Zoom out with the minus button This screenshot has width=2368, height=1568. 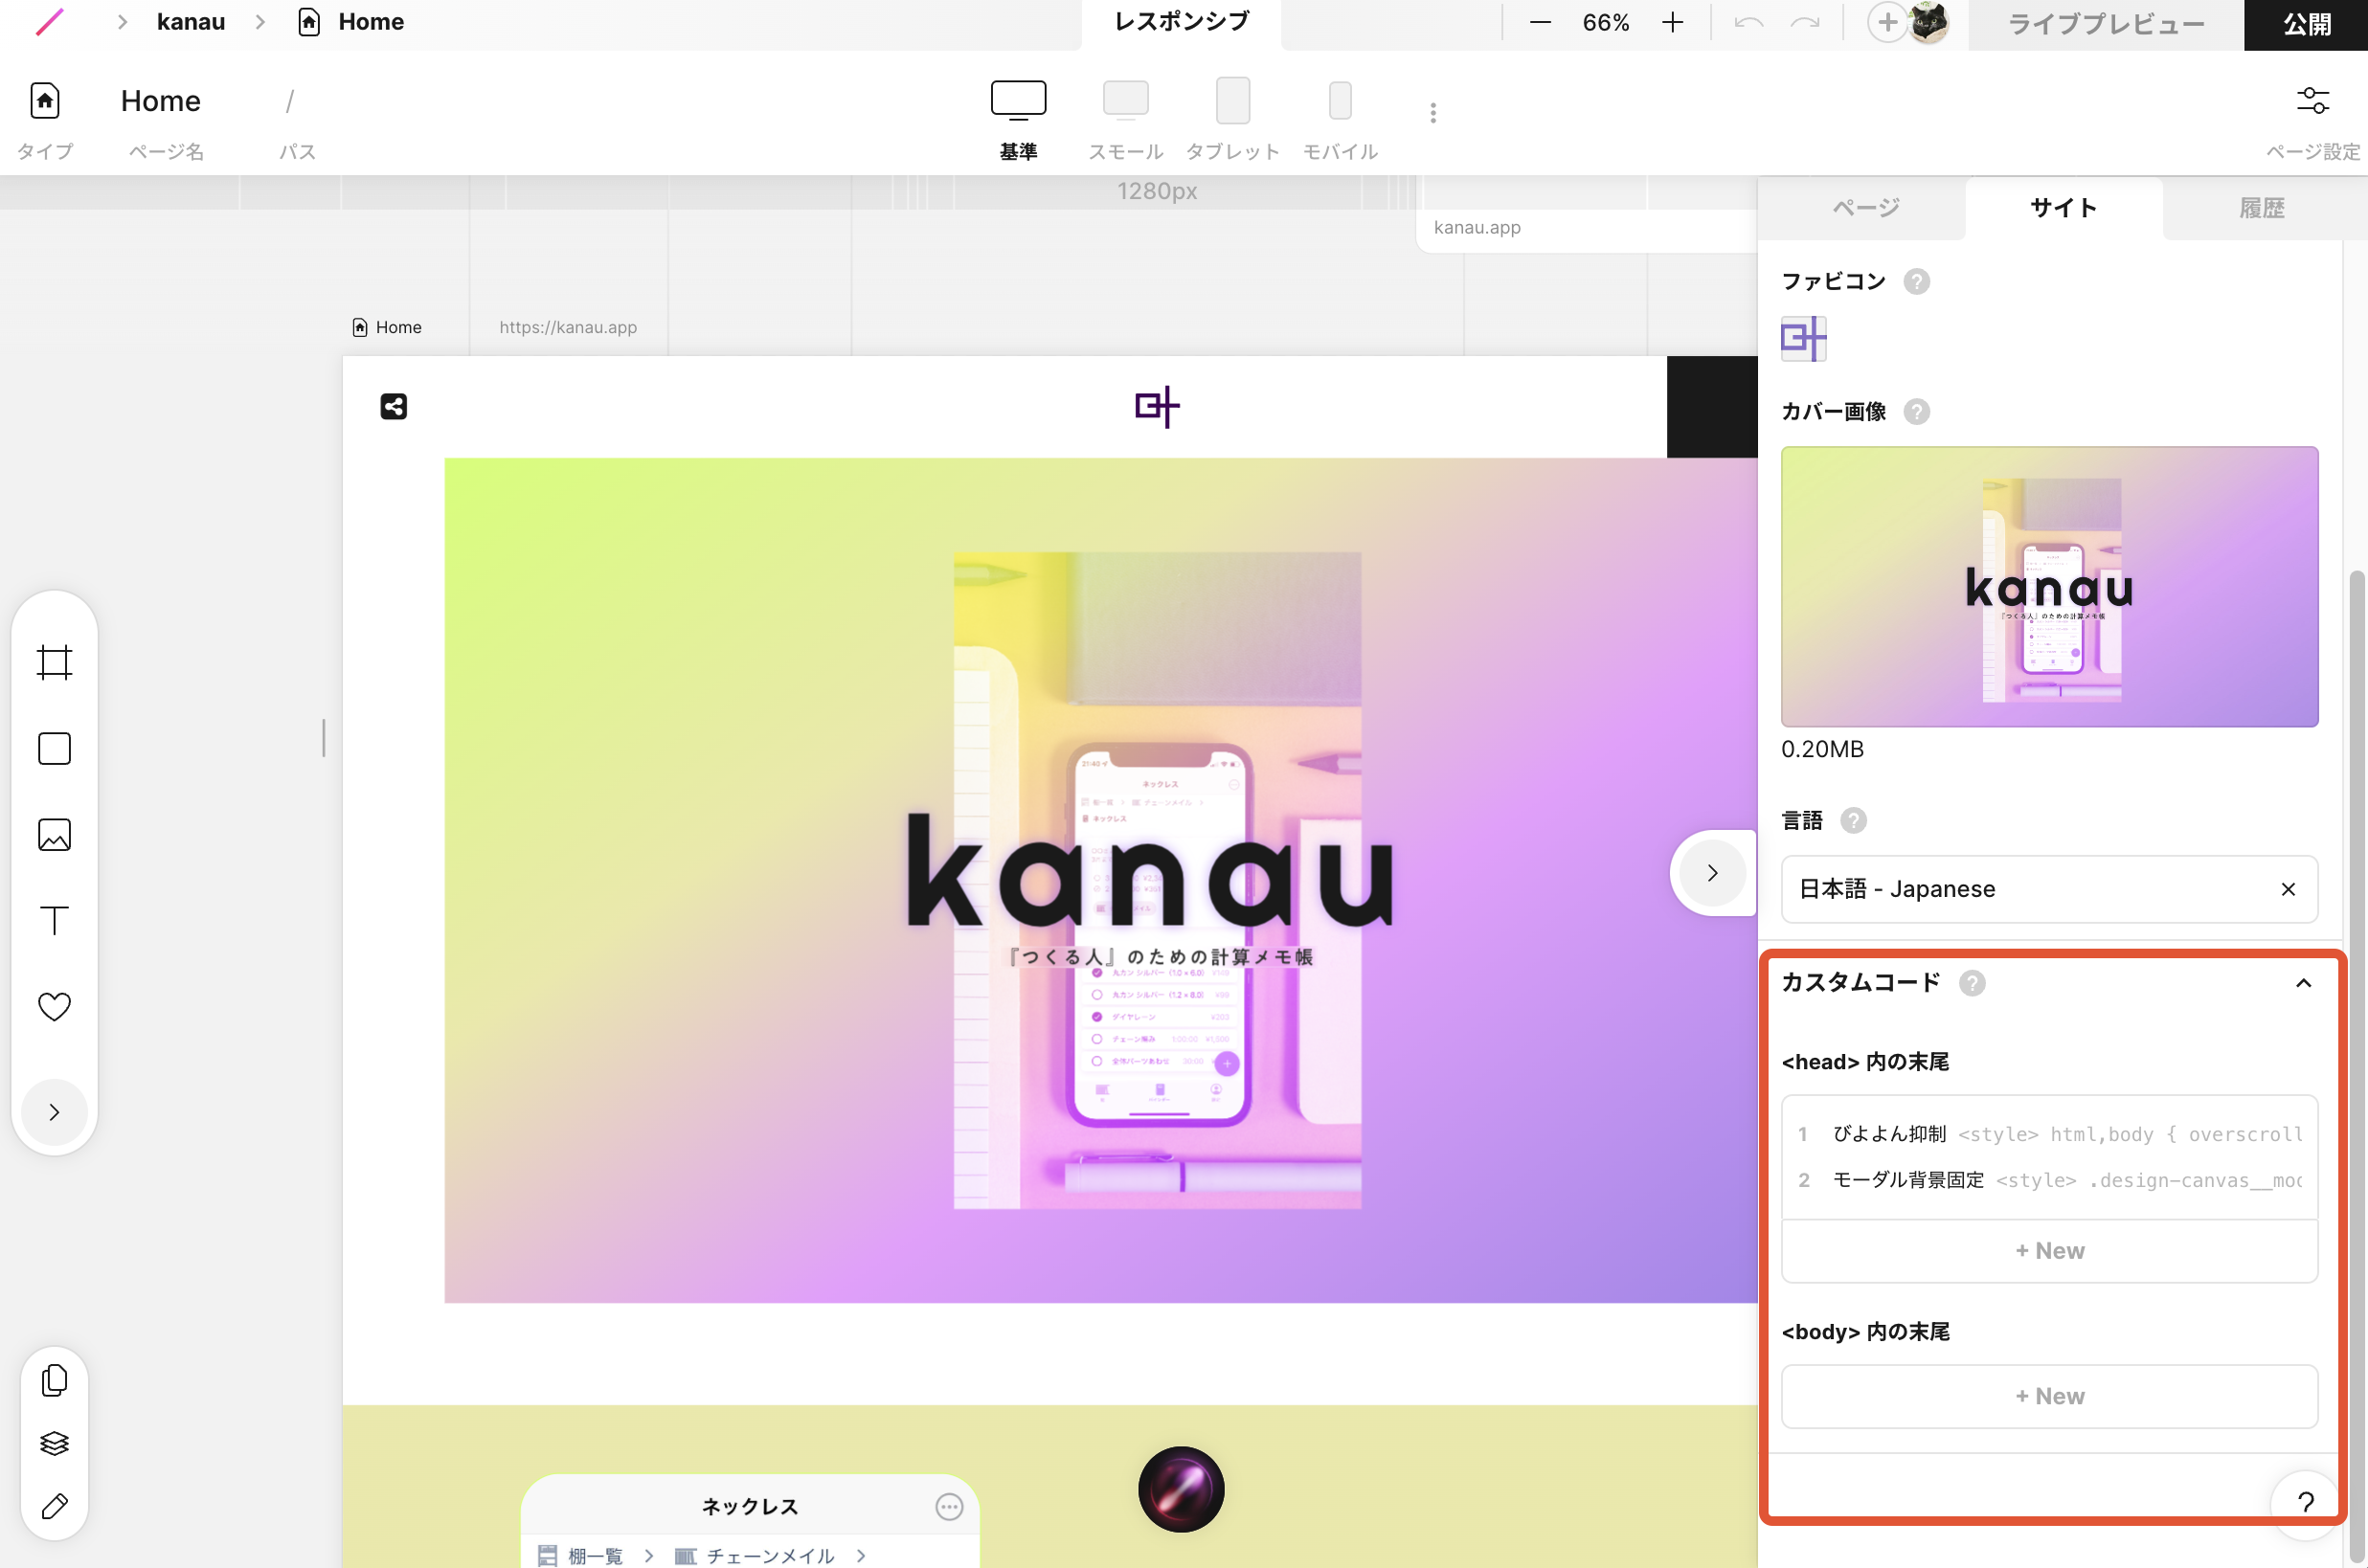pyautogui.click(x=1540, y=22)
